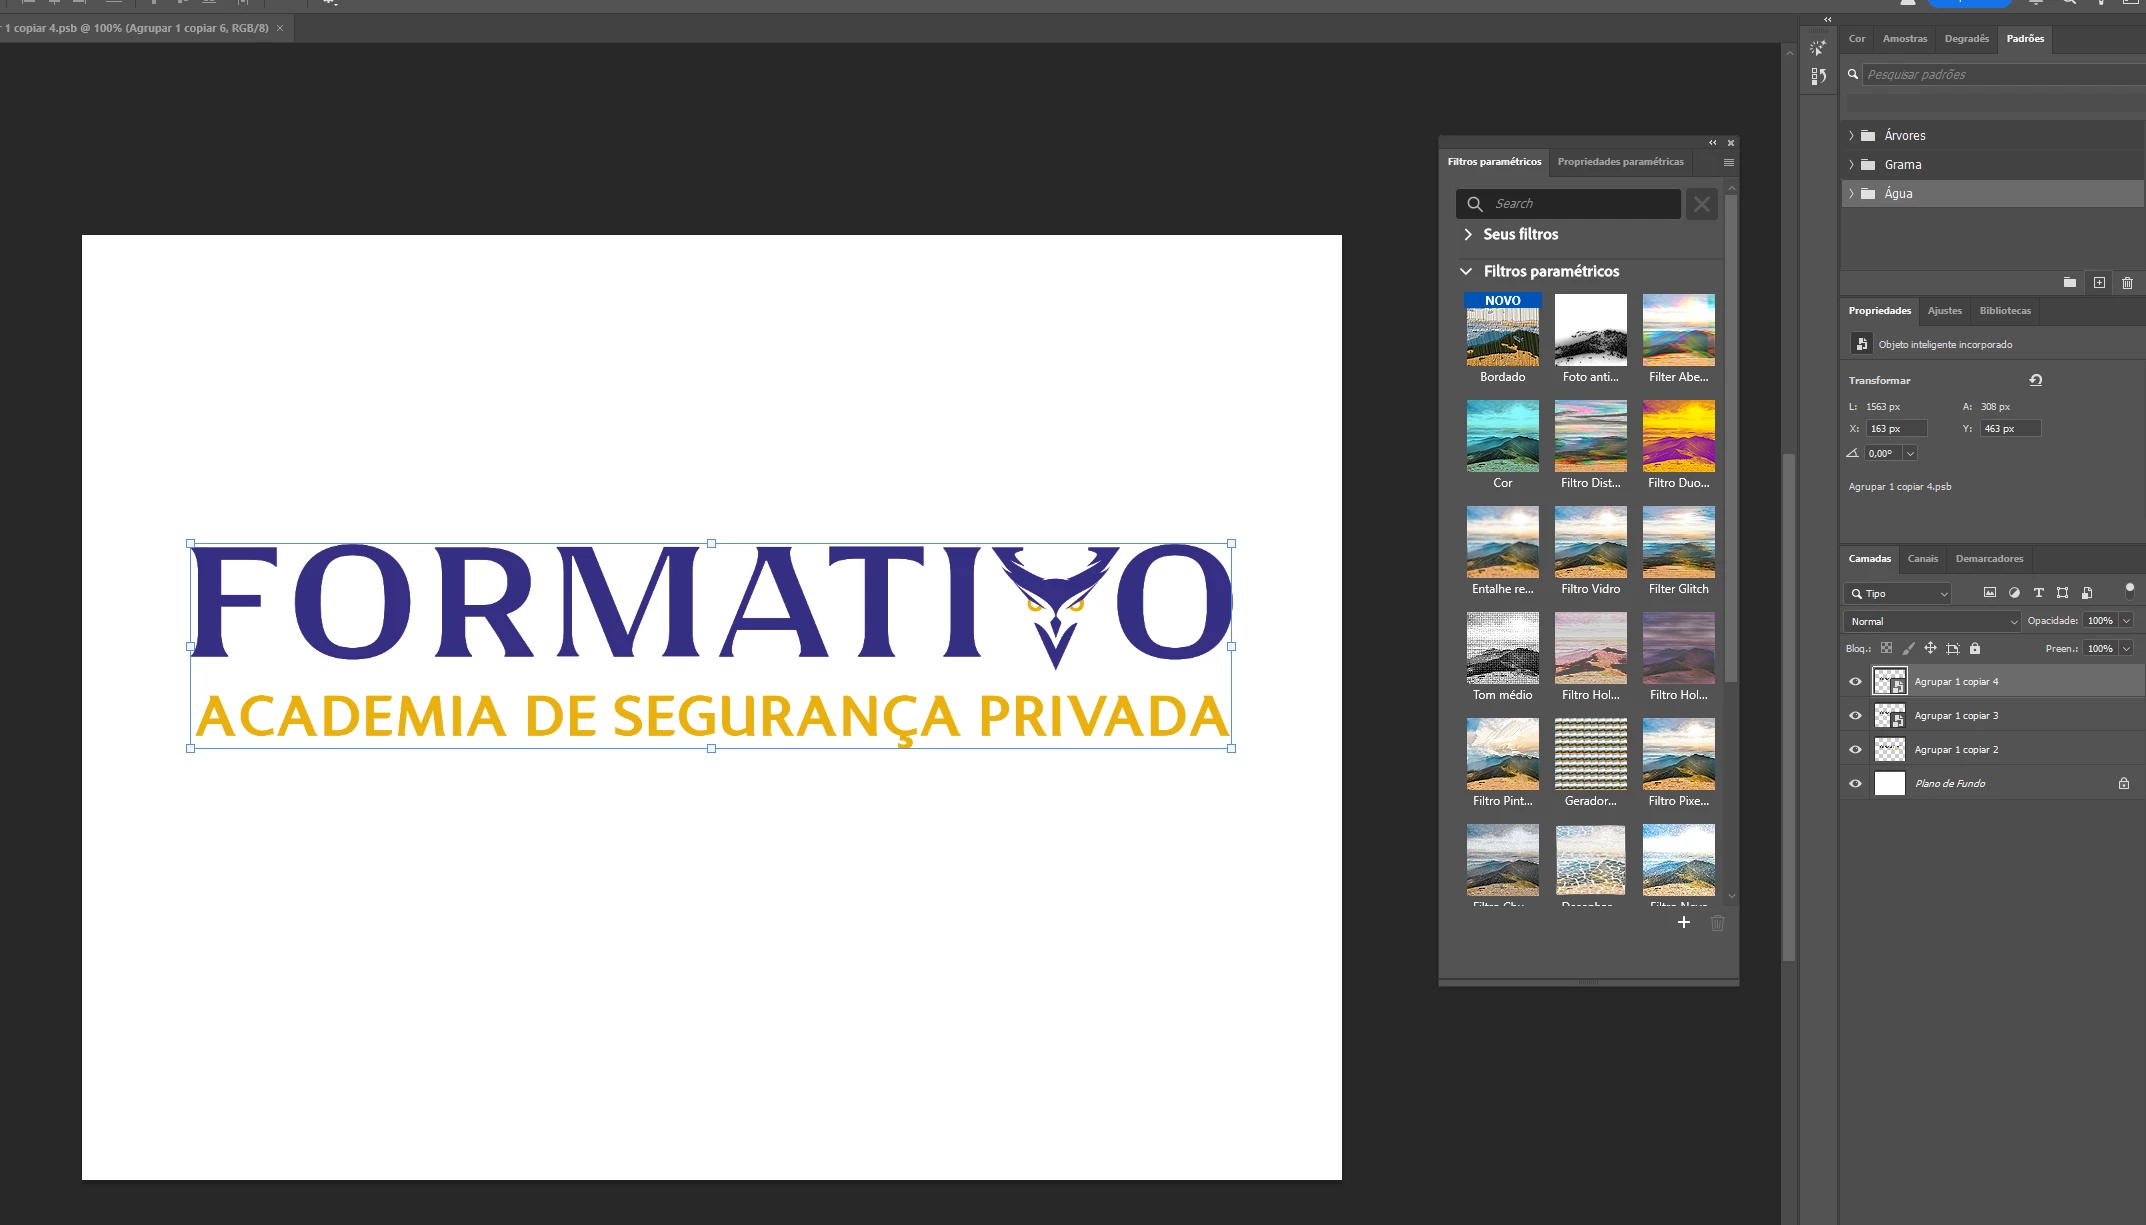Toggle layer filtering switch on/off
This screenshot has height=1225, width=2146.
pos(2129,590)
